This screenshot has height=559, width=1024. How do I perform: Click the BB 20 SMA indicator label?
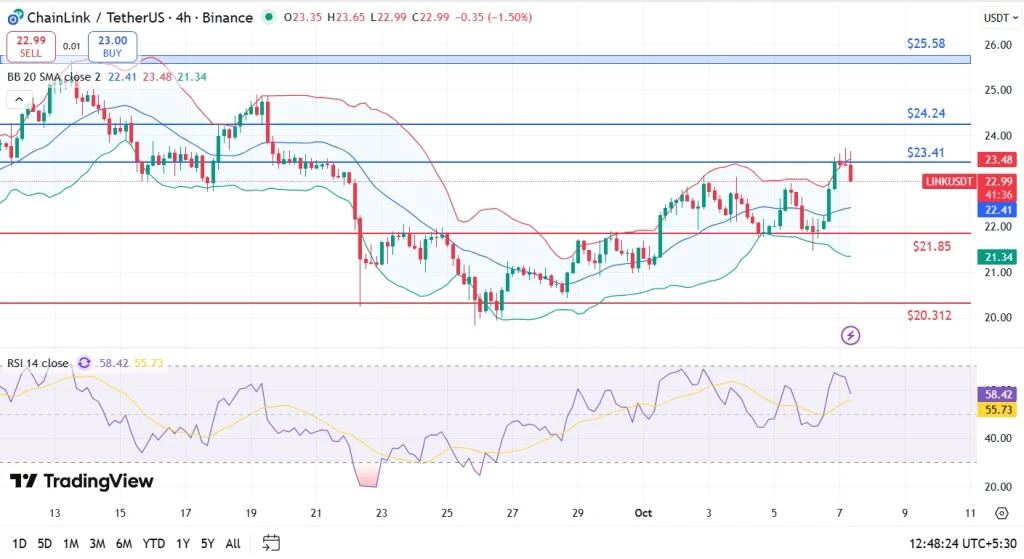pyautogui.click(x=53, y=77)
